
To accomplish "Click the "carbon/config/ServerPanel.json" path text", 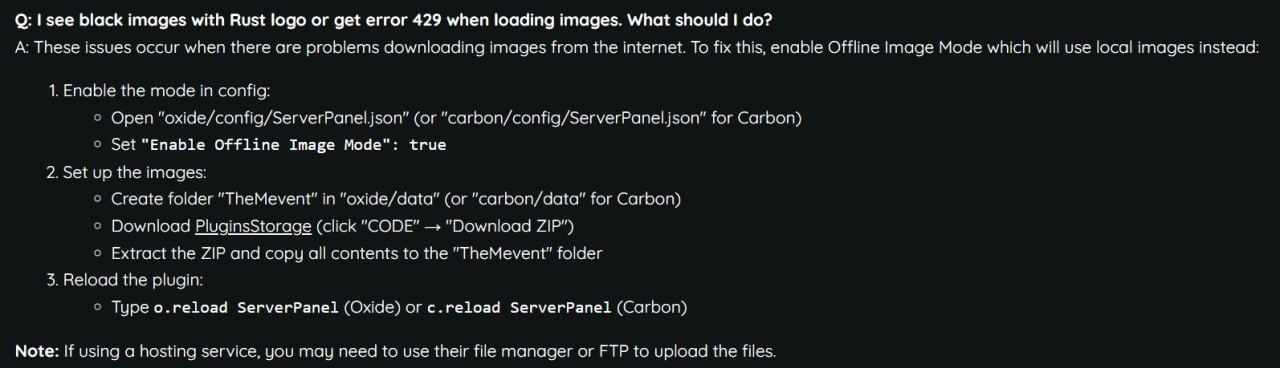I will pos(573,118).
